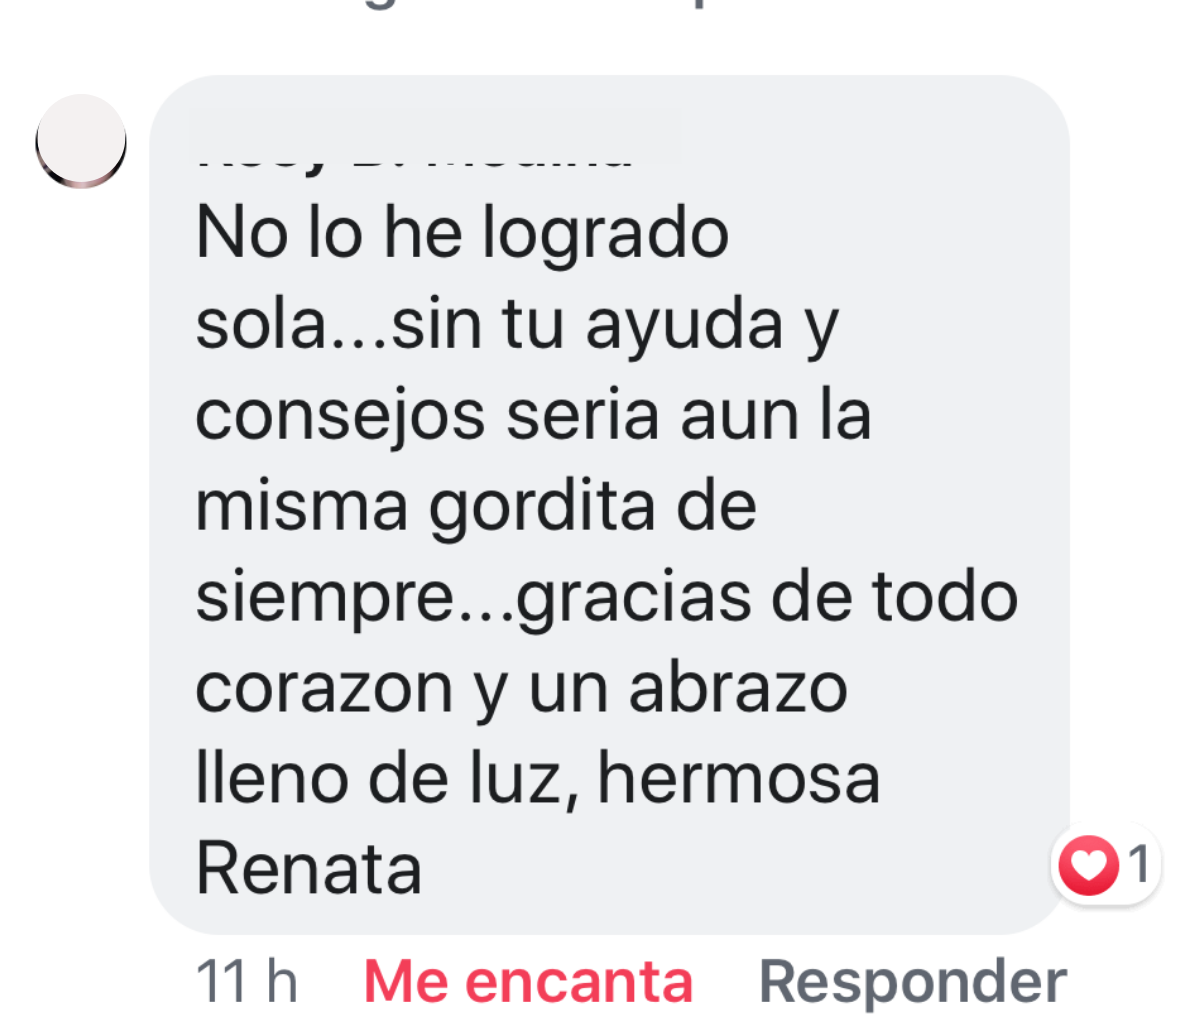Tap the Me encanta reaction link
Viewport: 1191px width, 1017px height.
[528, 981]
